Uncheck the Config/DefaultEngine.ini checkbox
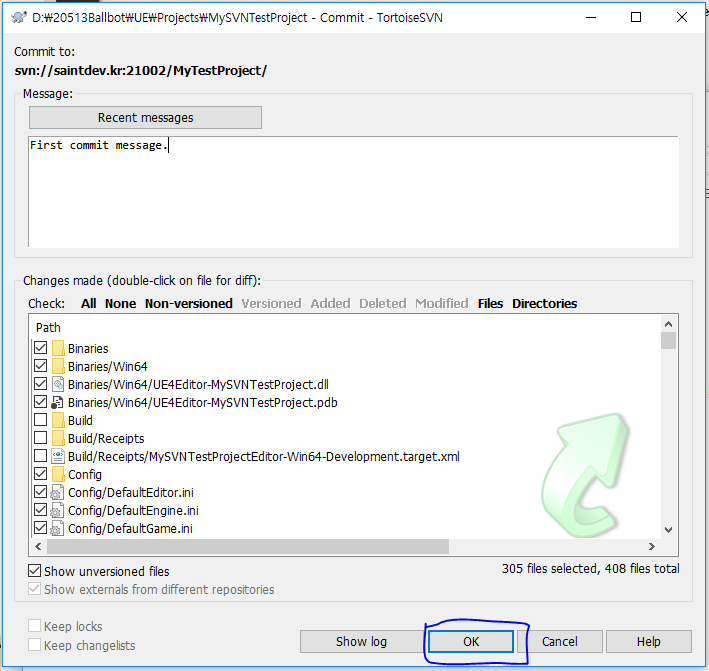Viewport: 709px width, 671px height. click(40, 510)
